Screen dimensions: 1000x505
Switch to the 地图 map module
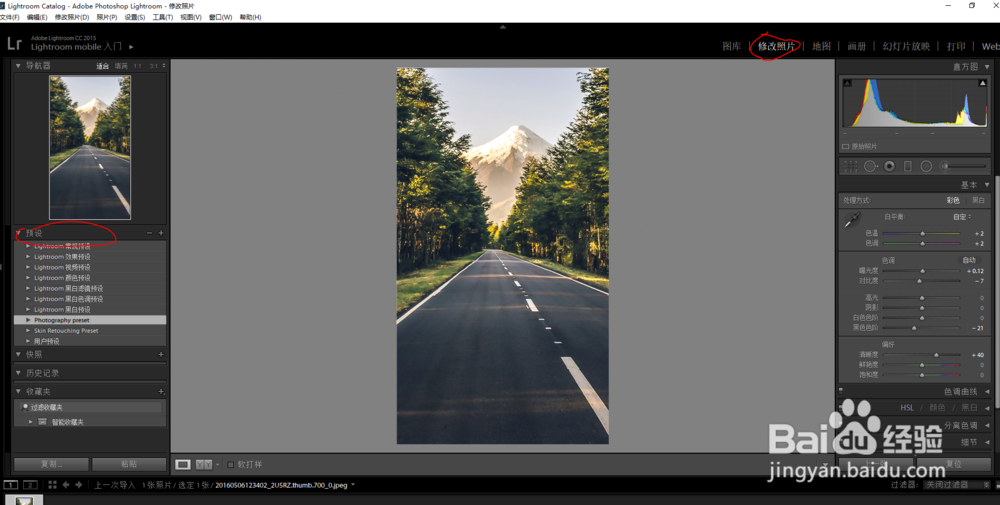821,46
